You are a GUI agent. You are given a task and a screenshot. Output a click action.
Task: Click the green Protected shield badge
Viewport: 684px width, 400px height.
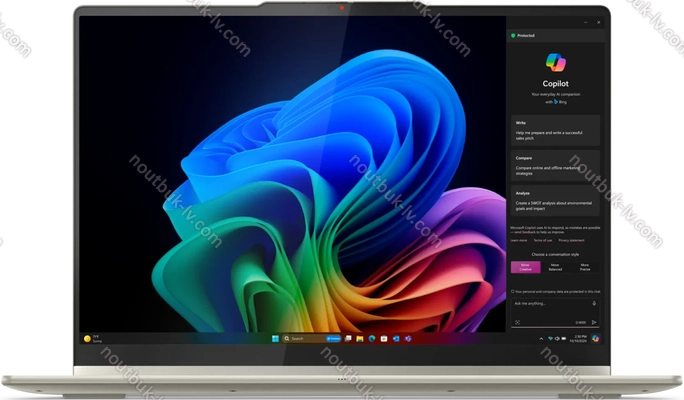[522, 35]
